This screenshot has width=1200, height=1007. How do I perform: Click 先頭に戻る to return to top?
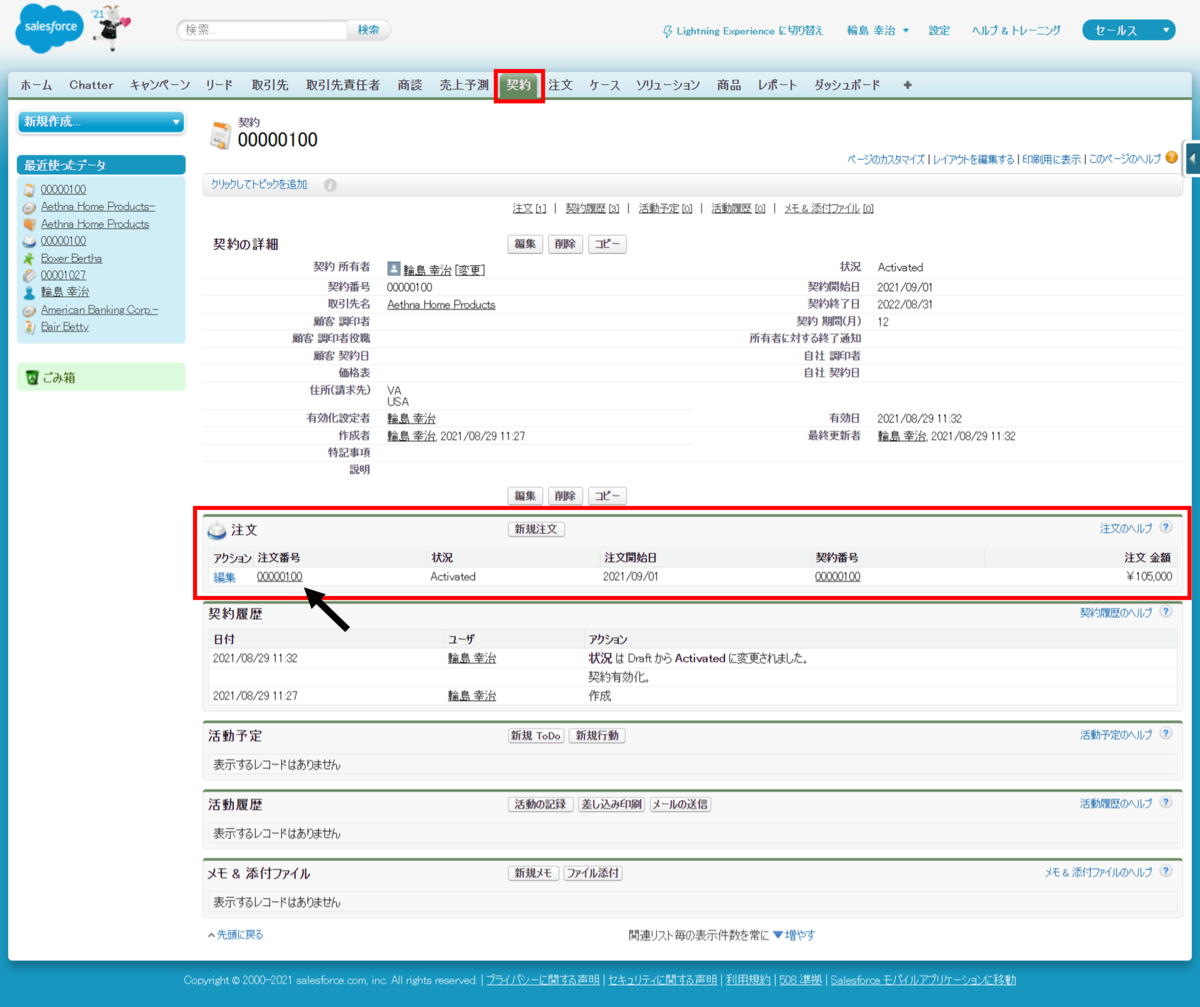[x=235, y=934]
